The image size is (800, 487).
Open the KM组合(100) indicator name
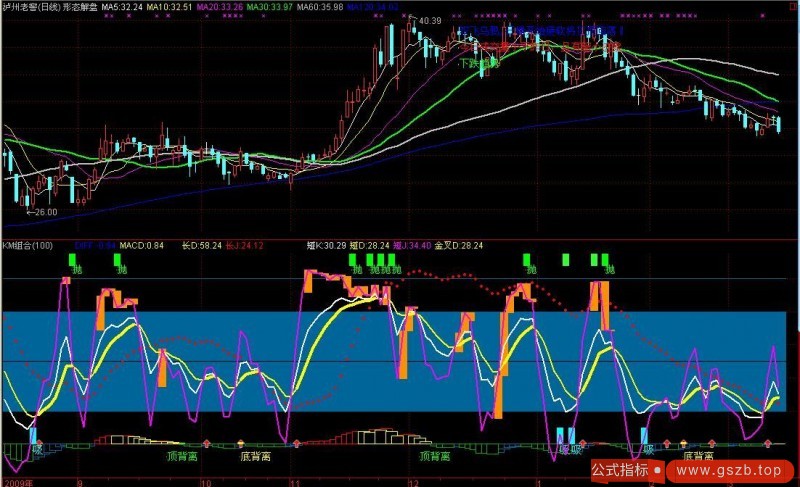pyautogui.click(x=29, y=245)
